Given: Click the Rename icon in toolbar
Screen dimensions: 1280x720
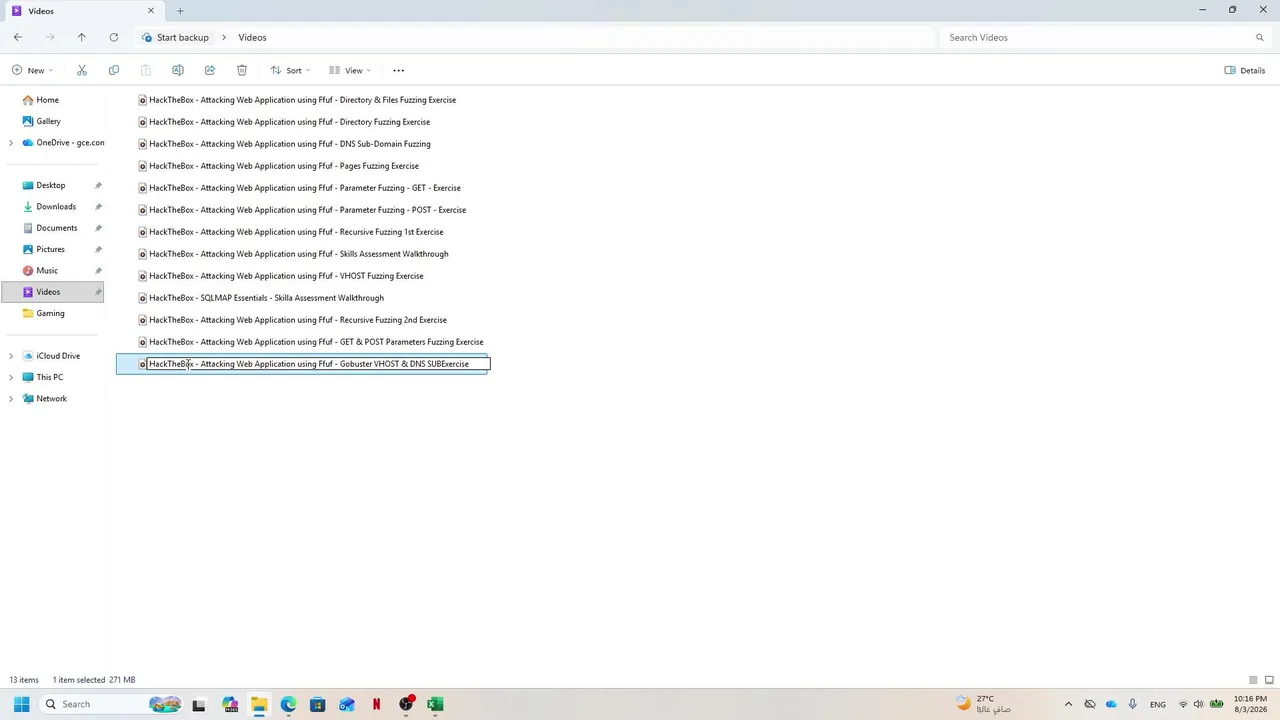Looking at the screenshot, I should [x=178, y=70].
